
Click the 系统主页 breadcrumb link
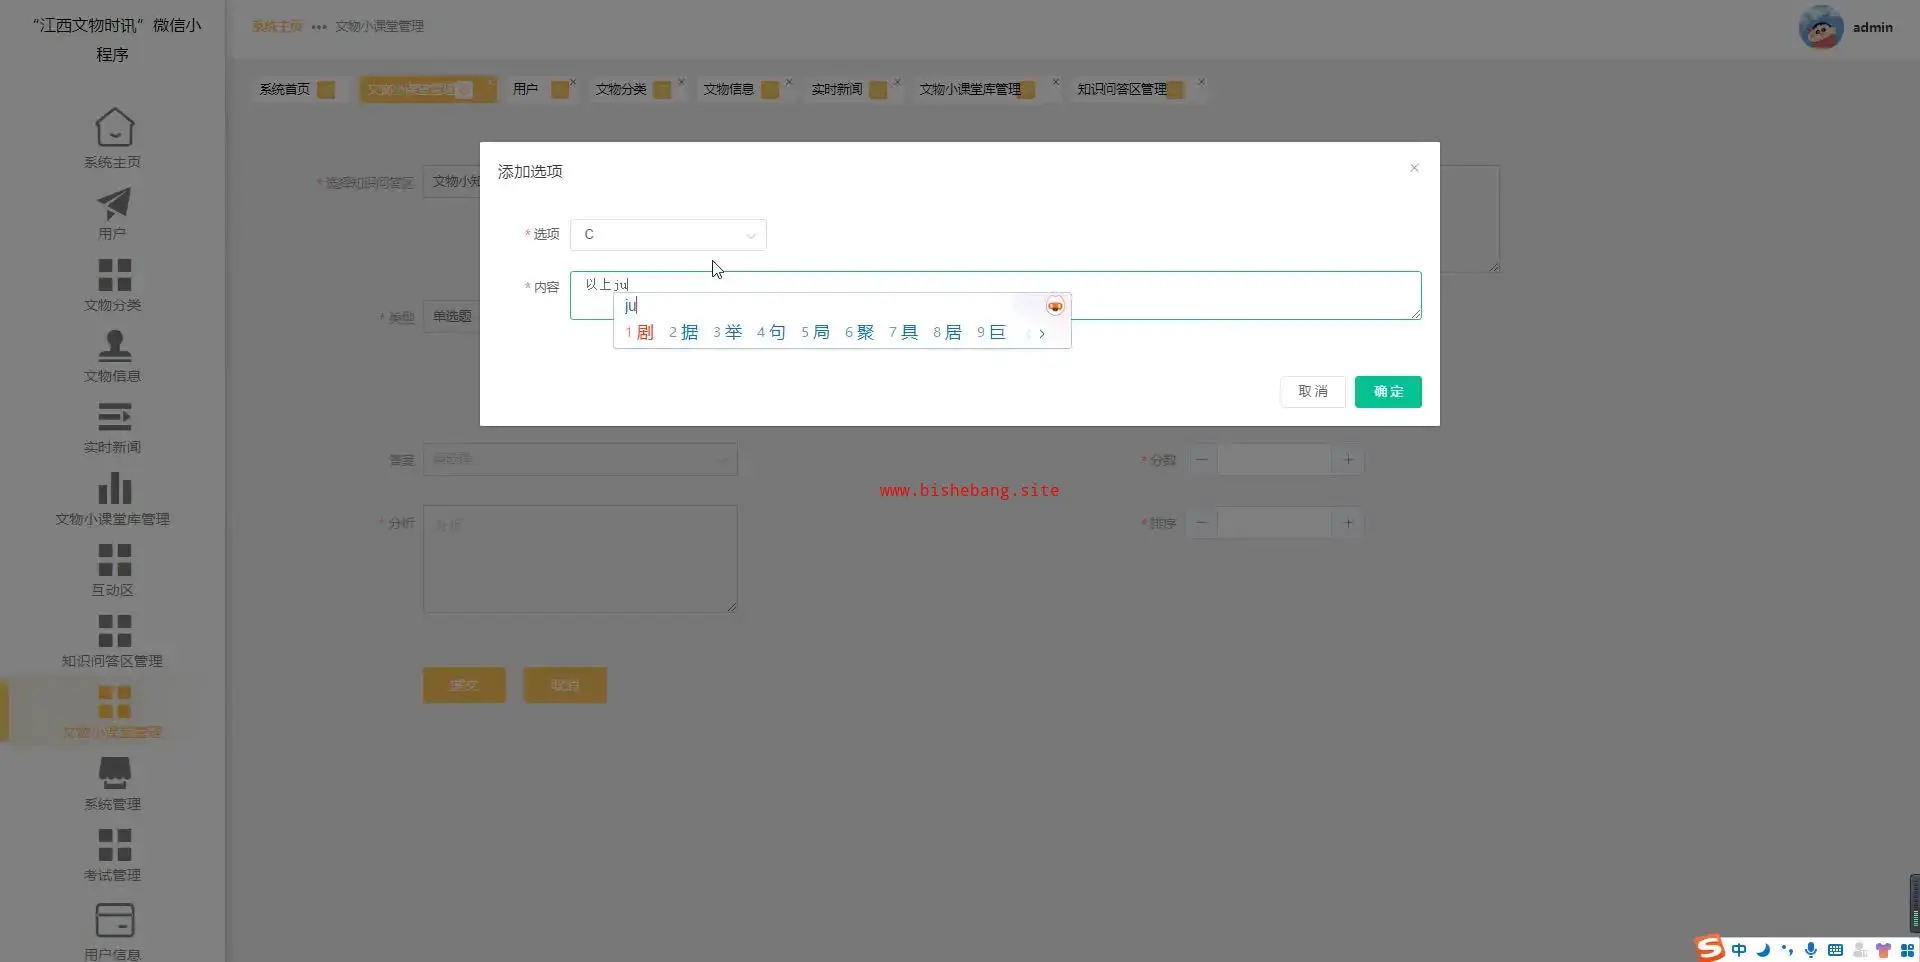click(x=277, y=26)
